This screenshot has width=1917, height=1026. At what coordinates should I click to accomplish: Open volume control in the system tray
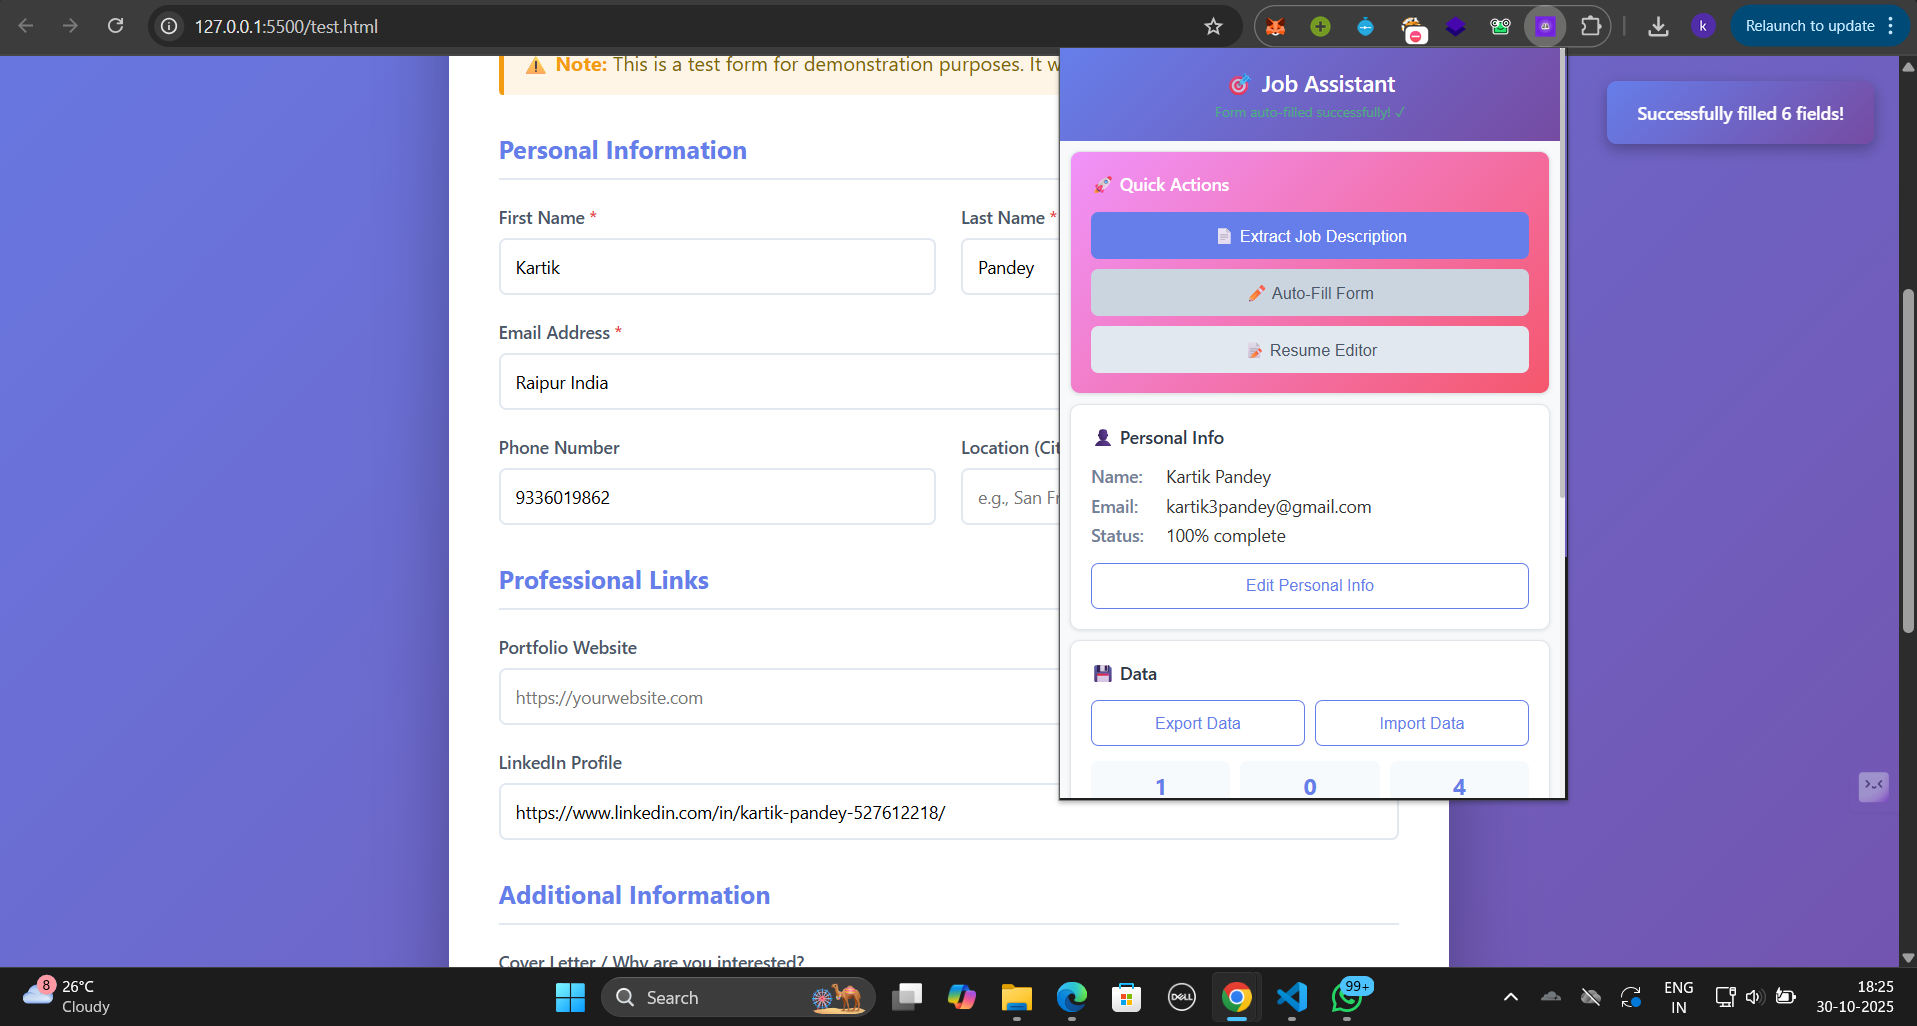tap(1754, 997)
